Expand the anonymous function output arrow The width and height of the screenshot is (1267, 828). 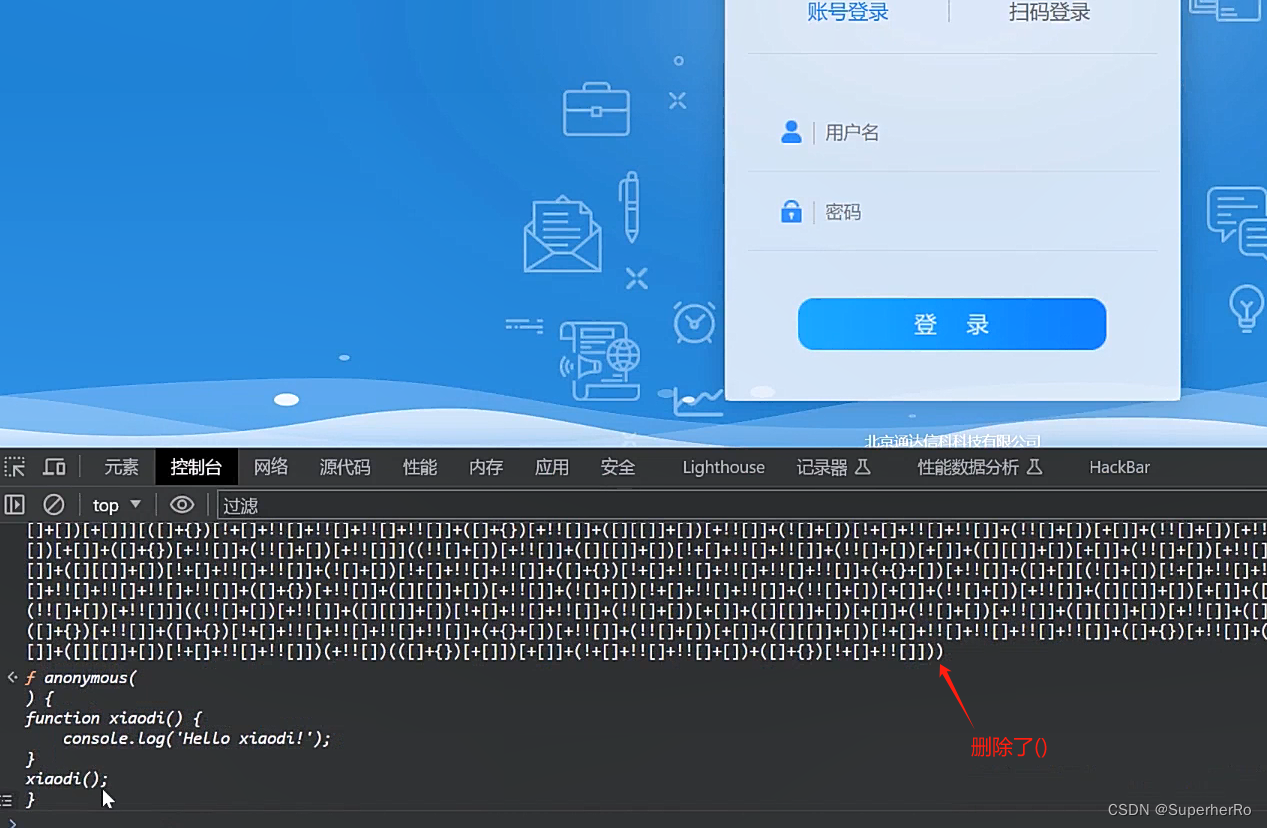[12, 678]
